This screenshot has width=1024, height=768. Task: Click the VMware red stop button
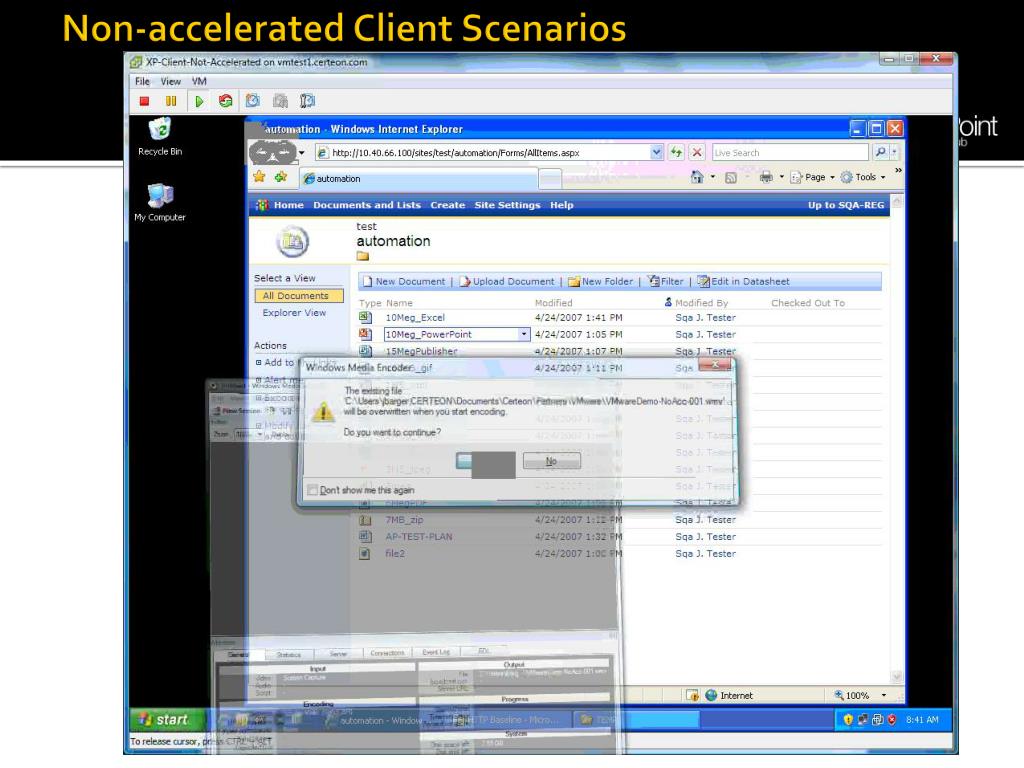[x=144, y=101]
